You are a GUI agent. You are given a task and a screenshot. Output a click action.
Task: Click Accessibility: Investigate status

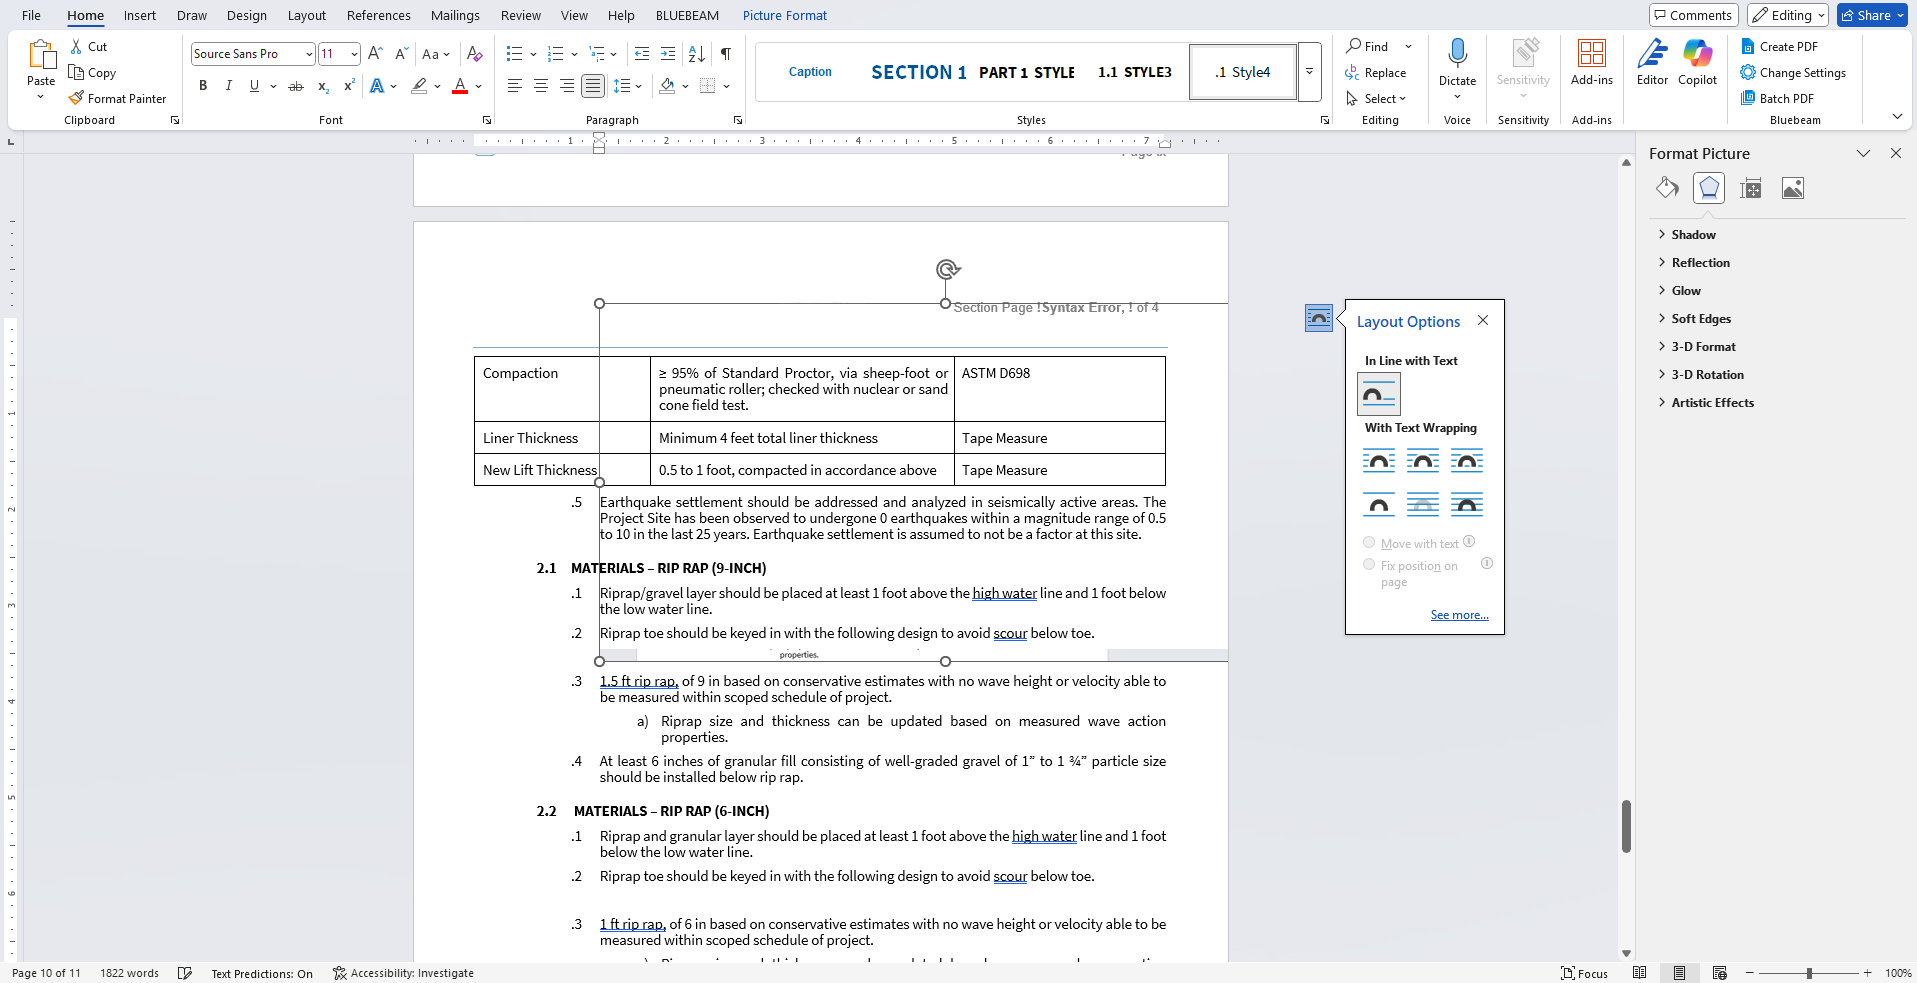point(403,973)
